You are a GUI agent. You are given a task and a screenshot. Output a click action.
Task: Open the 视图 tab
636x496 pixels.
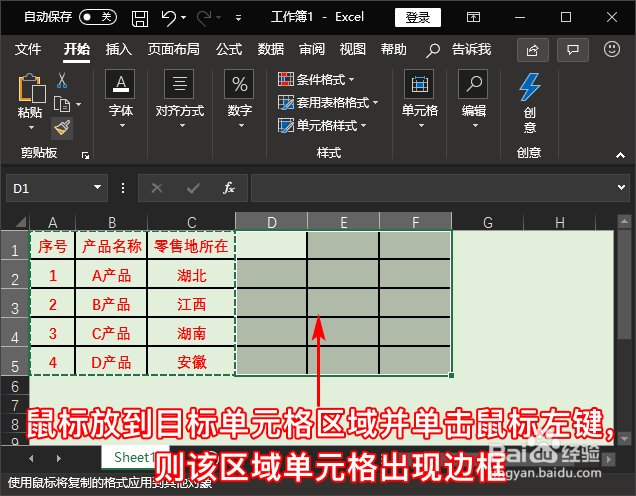[x=353, y=49]
